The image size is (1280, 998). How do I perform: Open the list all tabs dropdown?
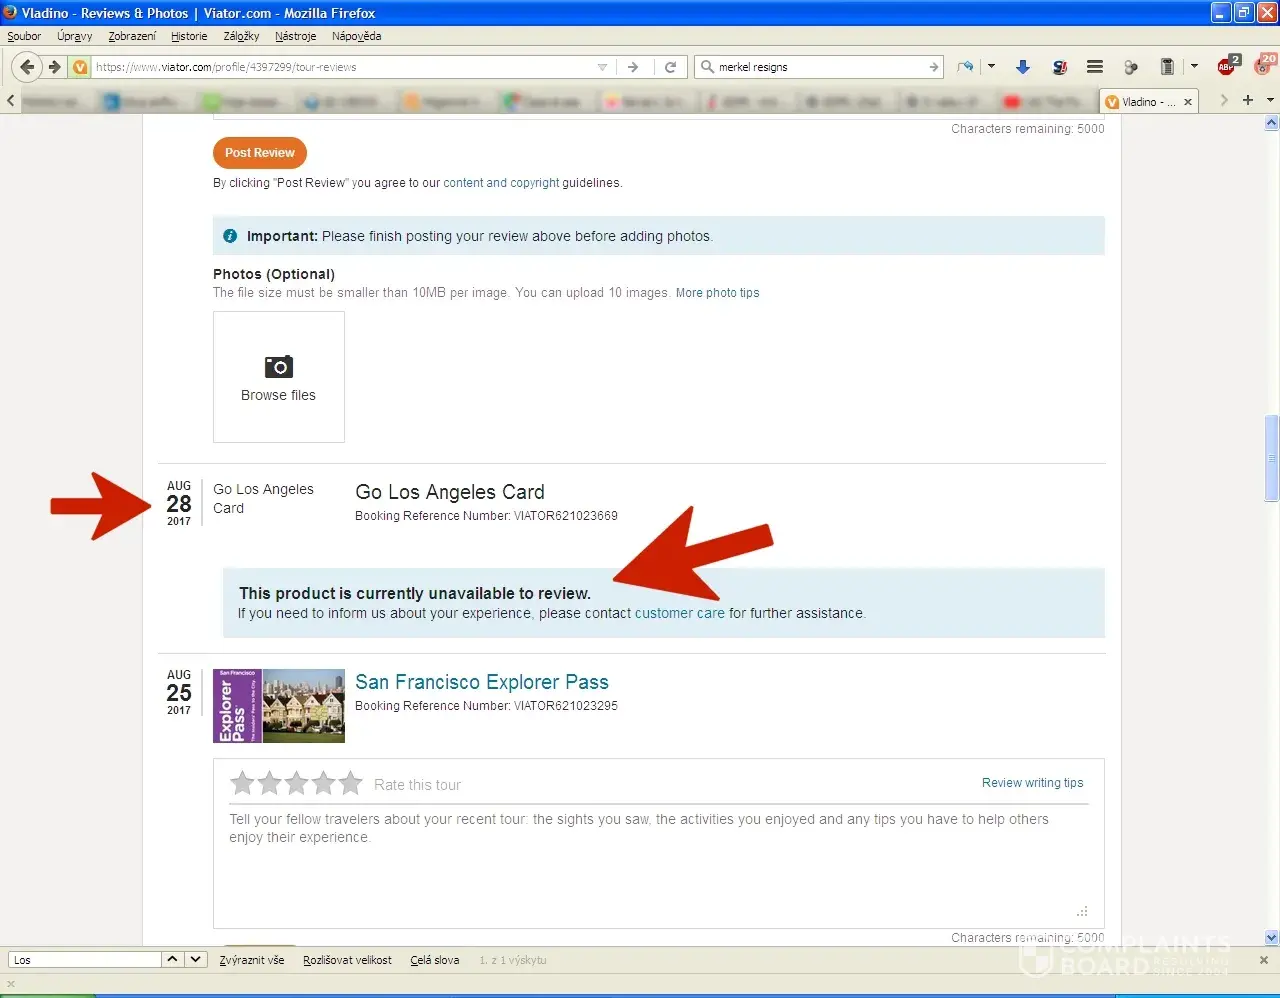(x=1270, y=100)
